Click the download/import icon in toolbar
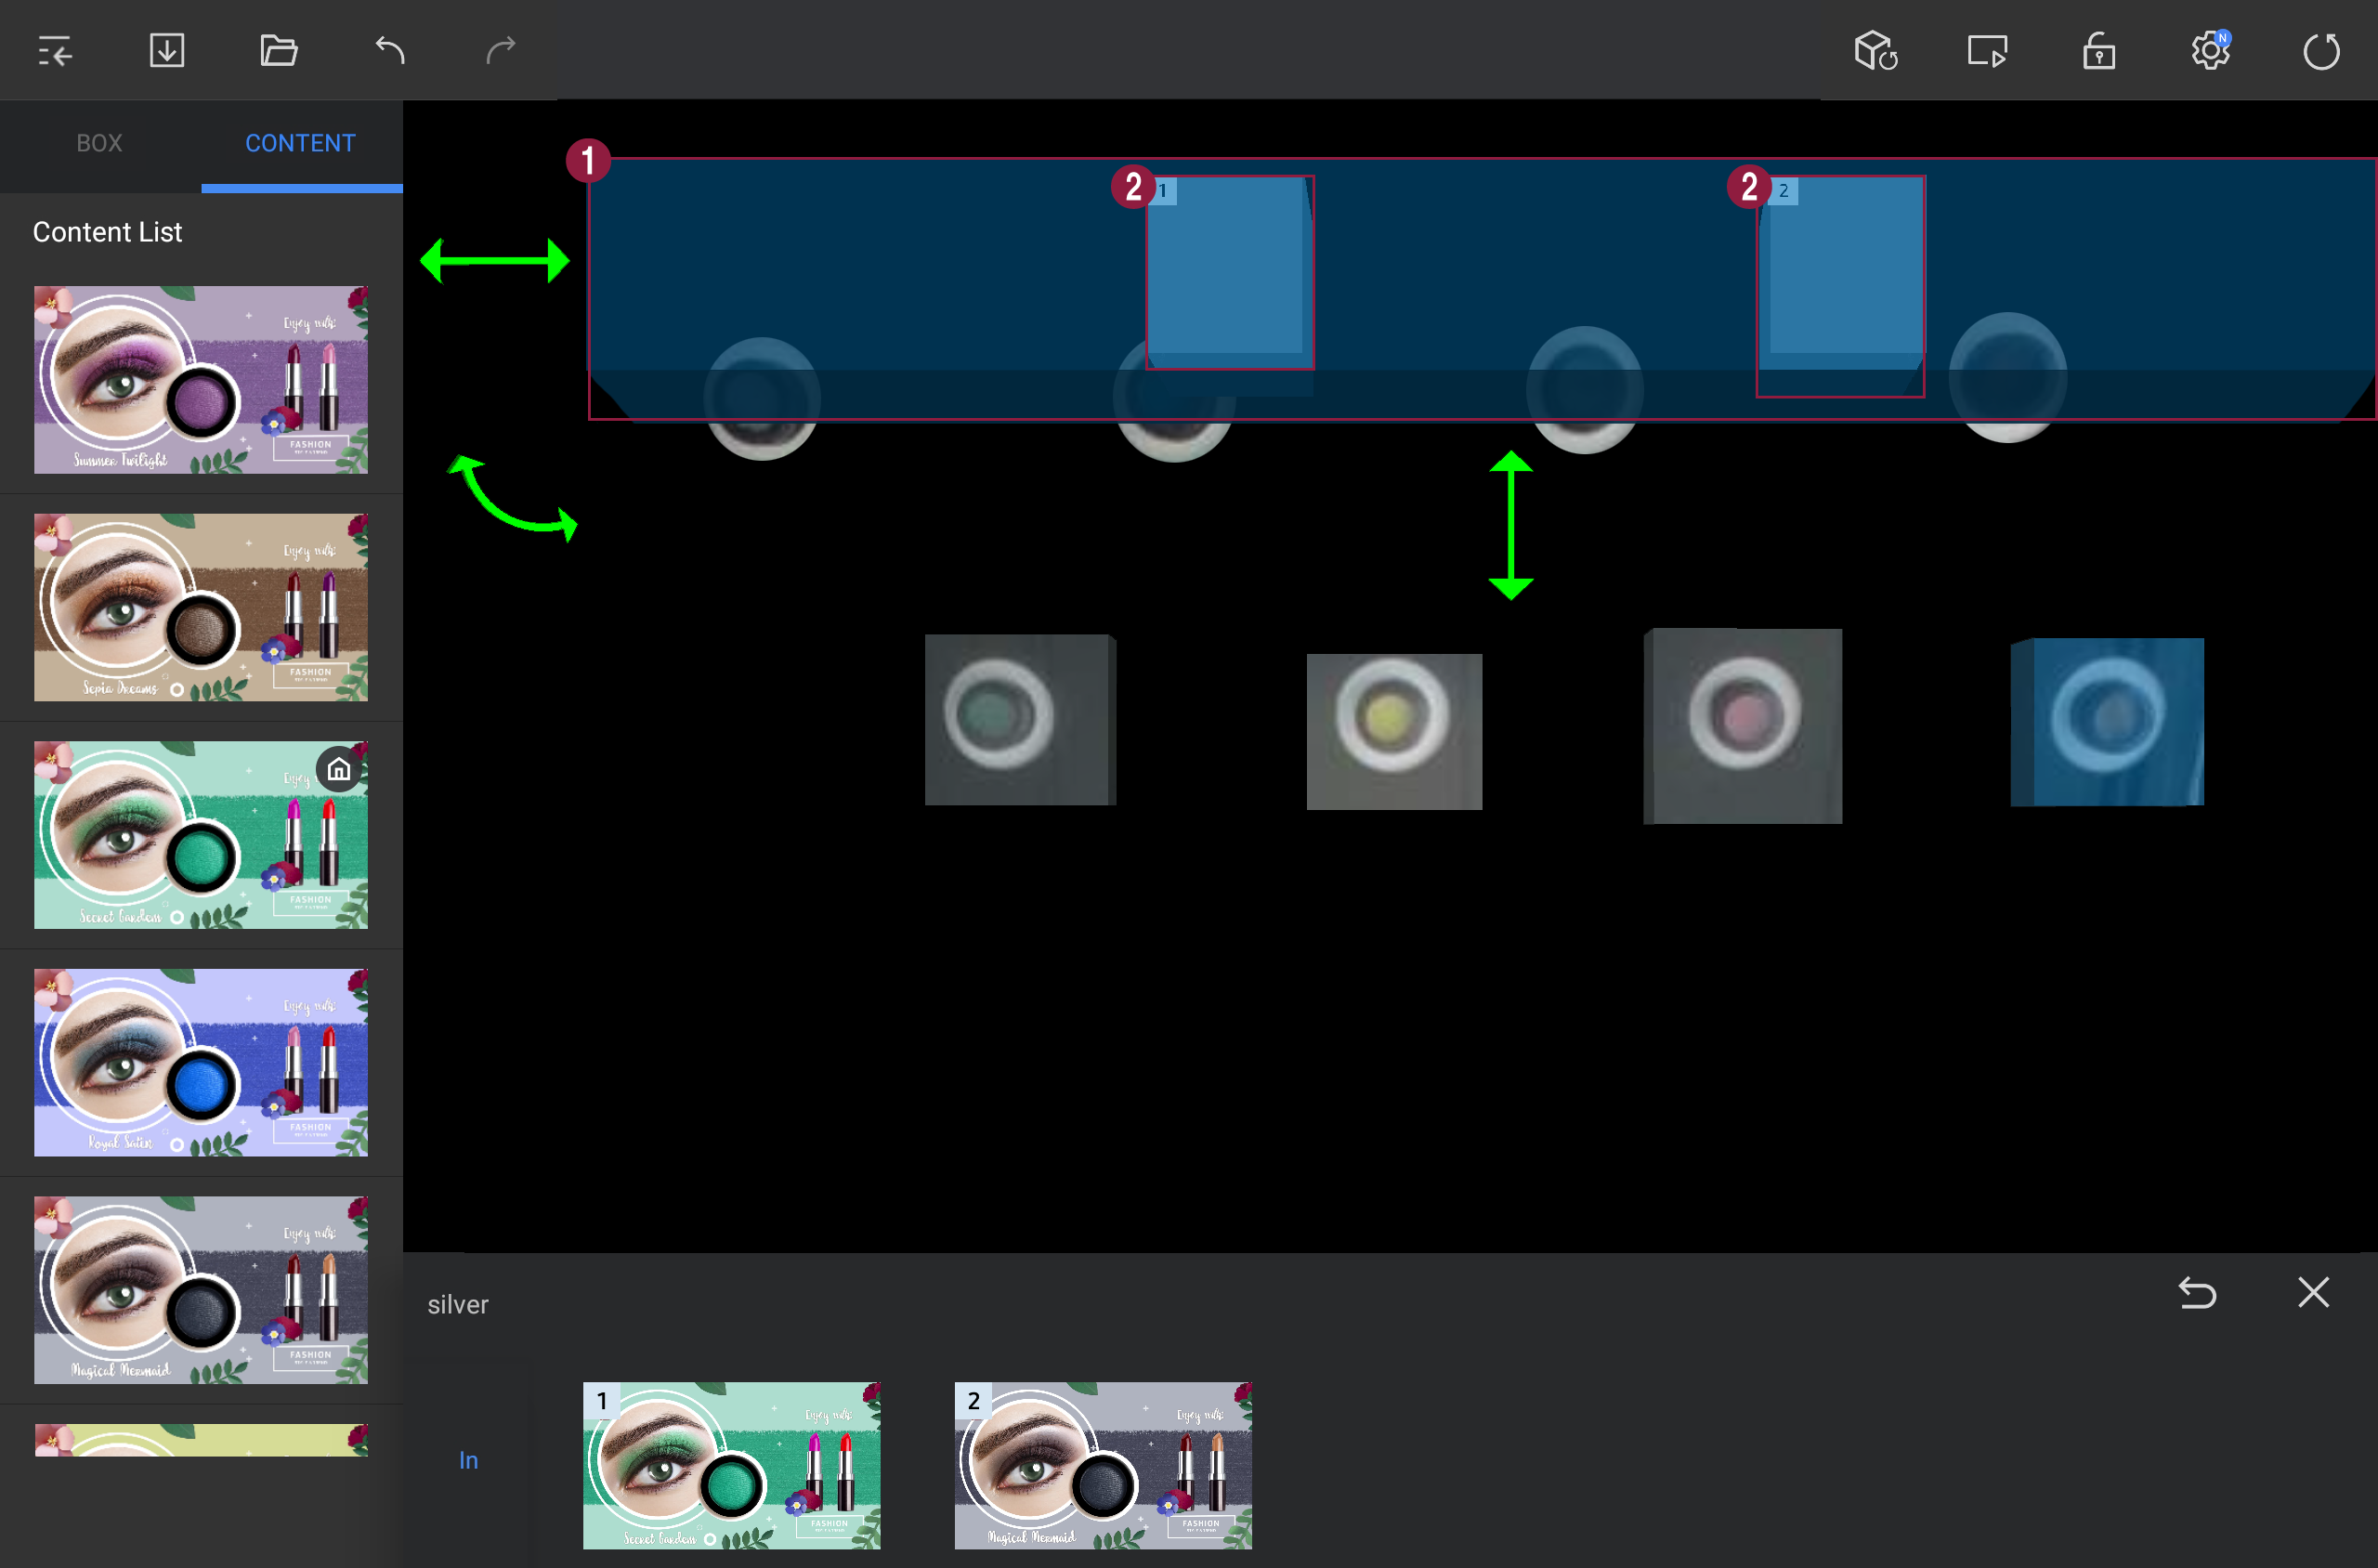This screenshot has width=2378, height=1568. point(167,50)
